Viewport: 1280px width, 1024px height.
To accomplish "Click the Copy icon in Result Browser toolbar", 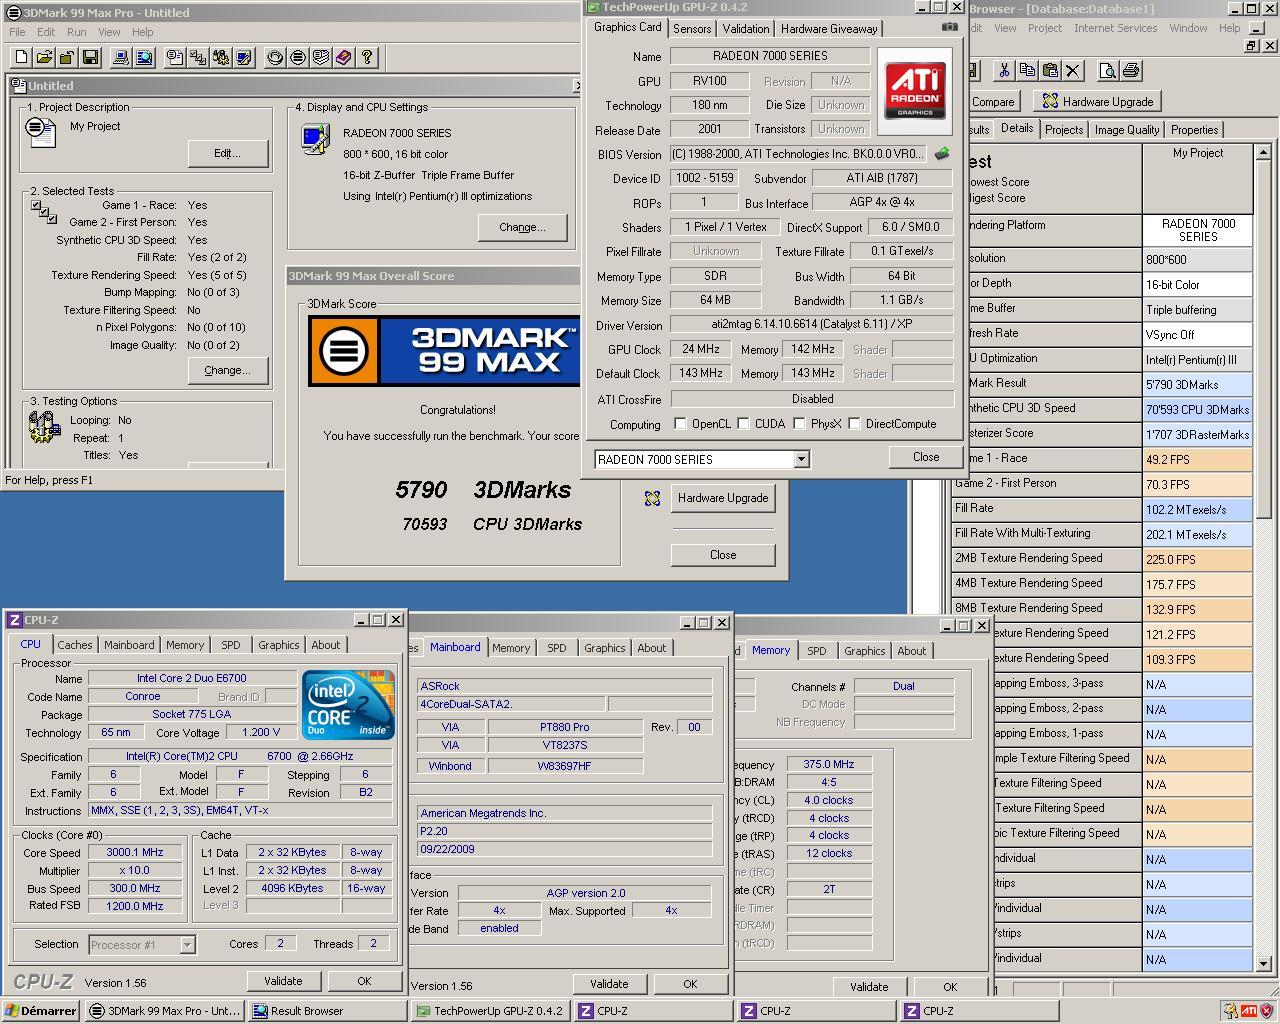I will [x=1027, y=71].
